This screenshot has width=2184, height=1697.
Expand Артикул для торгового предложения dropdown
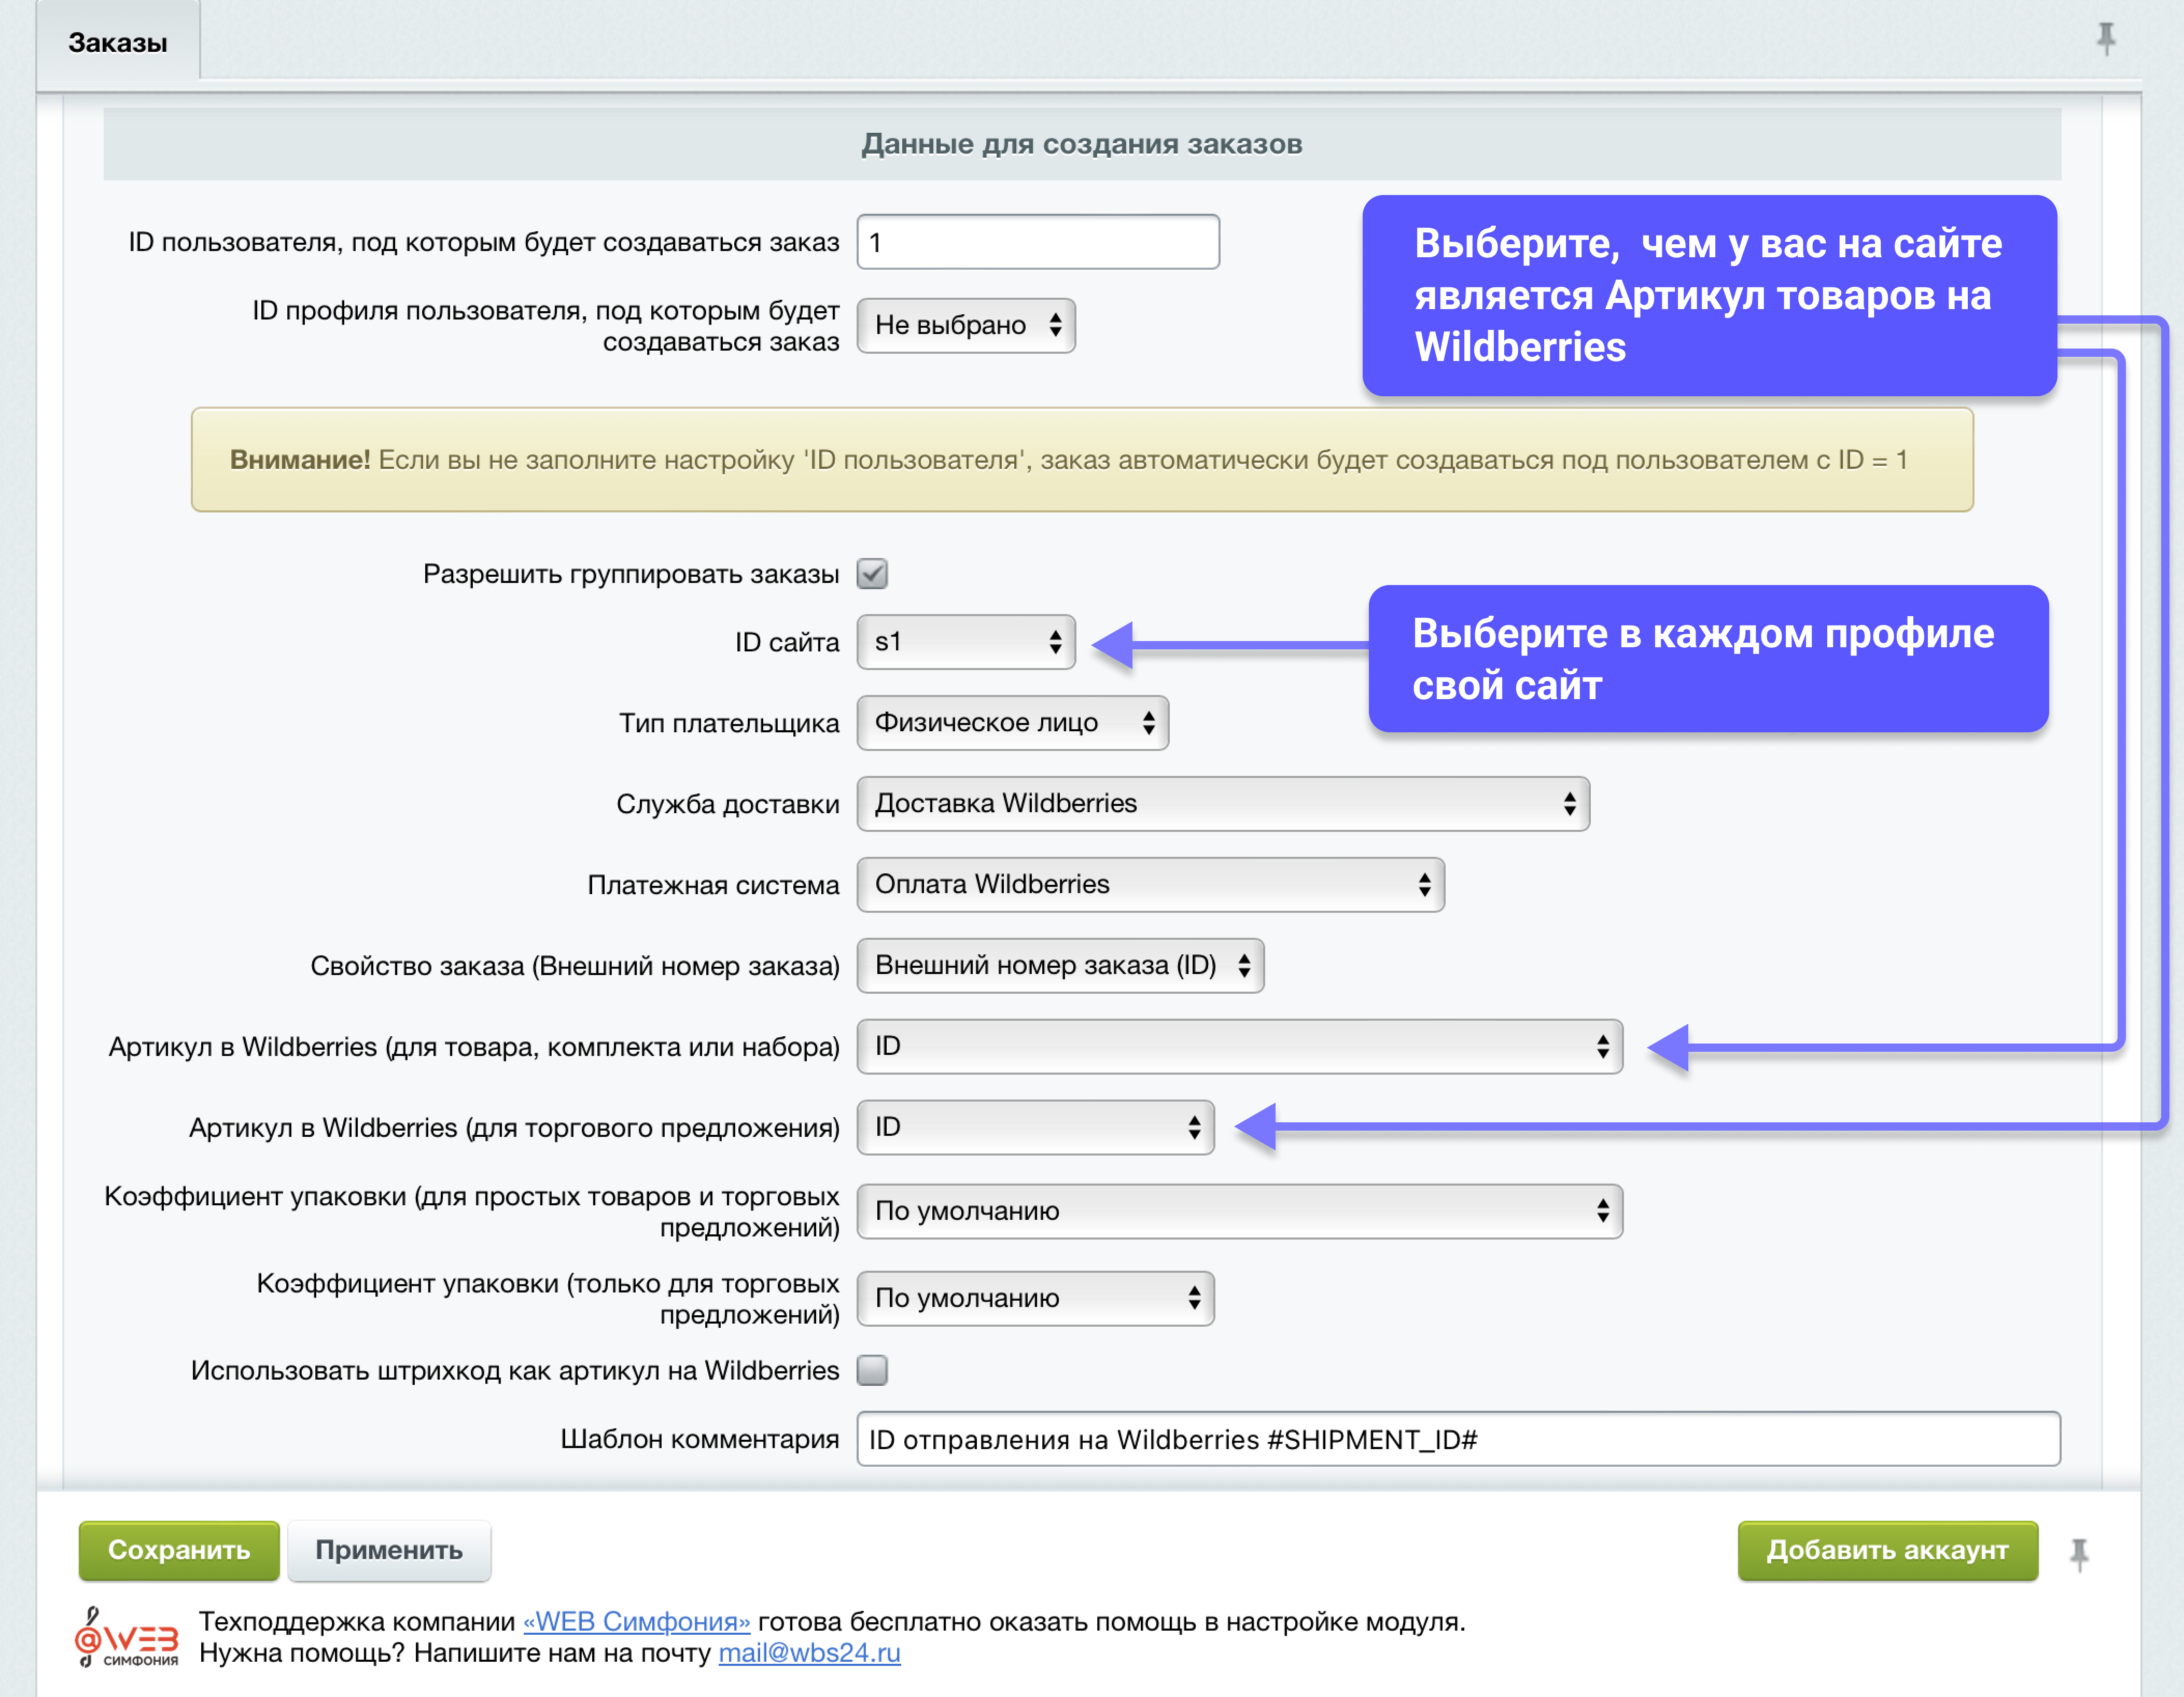coord(1035,1128)
